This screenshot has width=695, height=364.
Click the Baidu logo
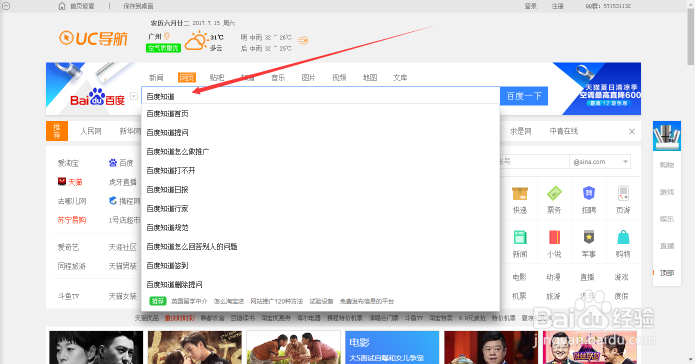pos(98,97)
